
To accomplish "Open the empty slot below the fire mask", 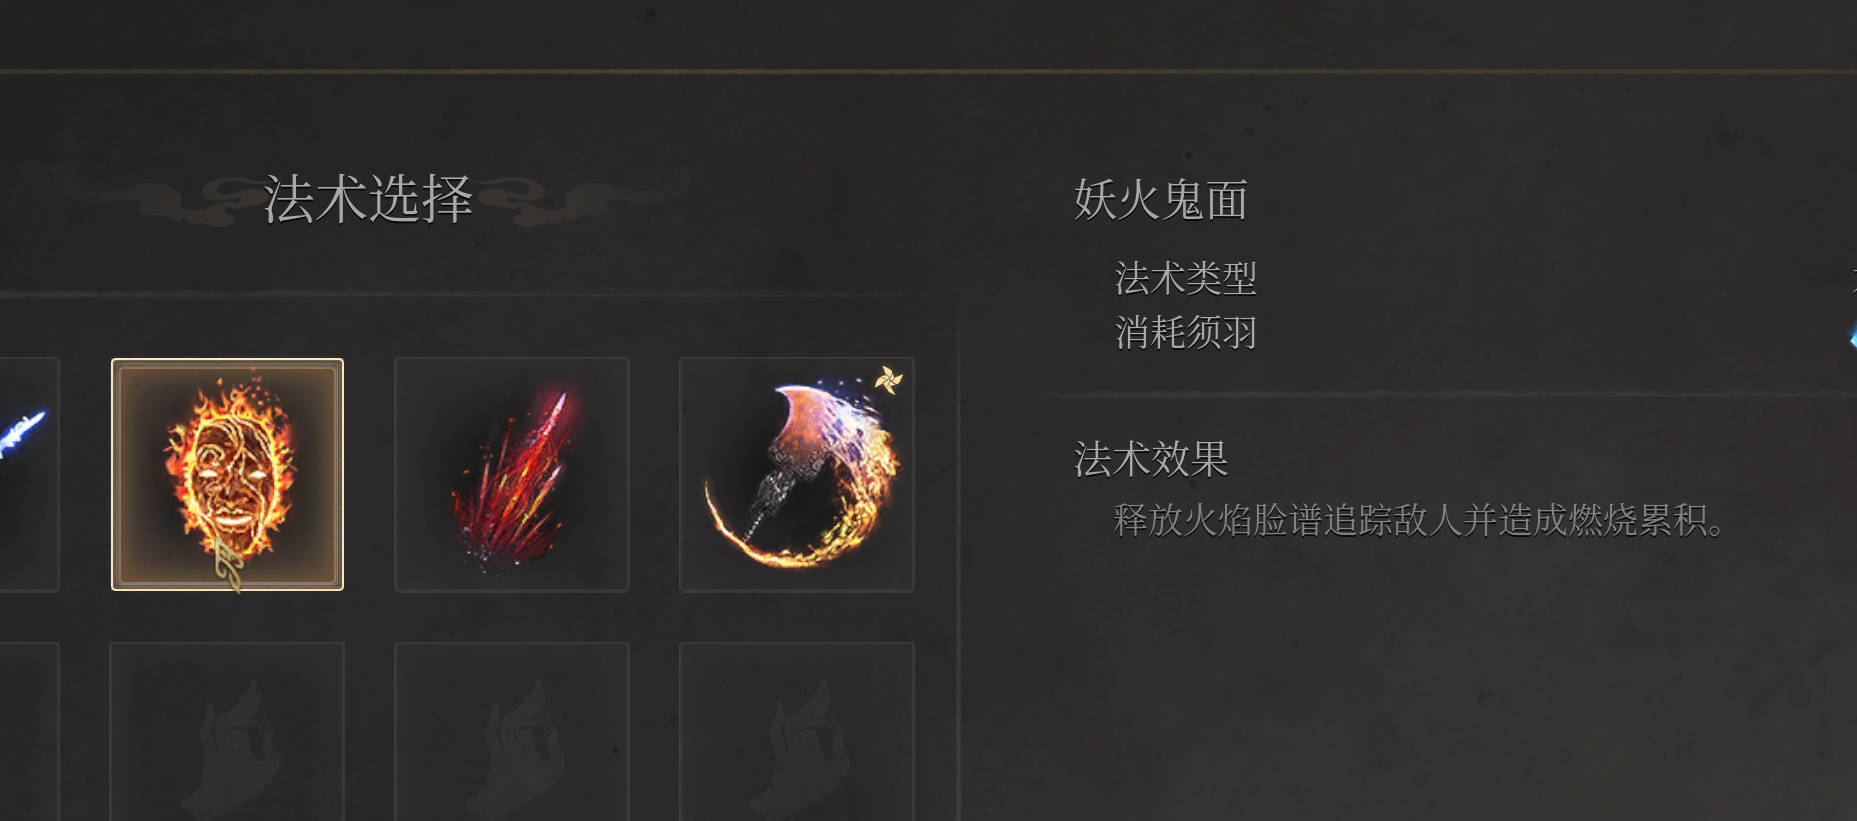I will 227,731.
